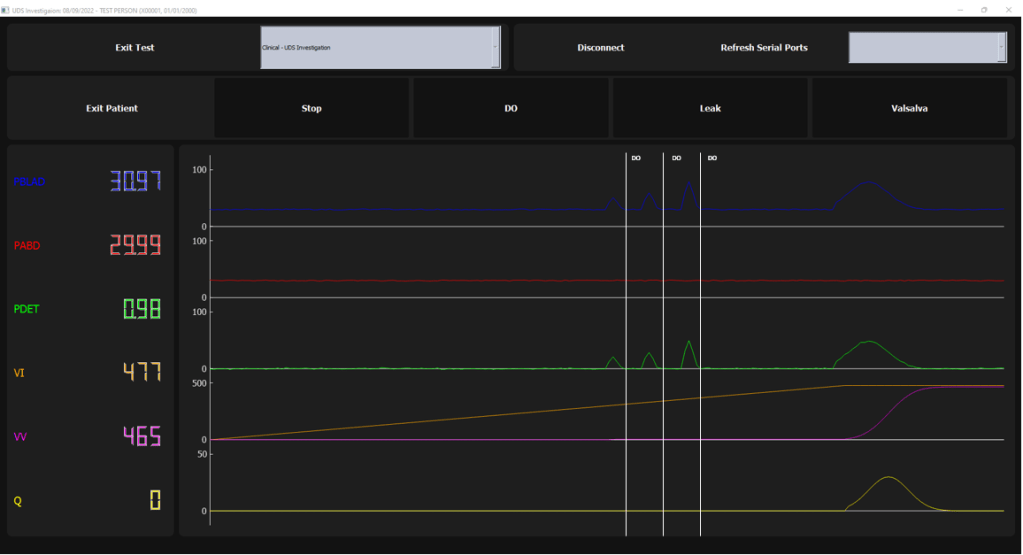Click the green PDET value 0.98
1023x555 pixels.
click(141, 309)
